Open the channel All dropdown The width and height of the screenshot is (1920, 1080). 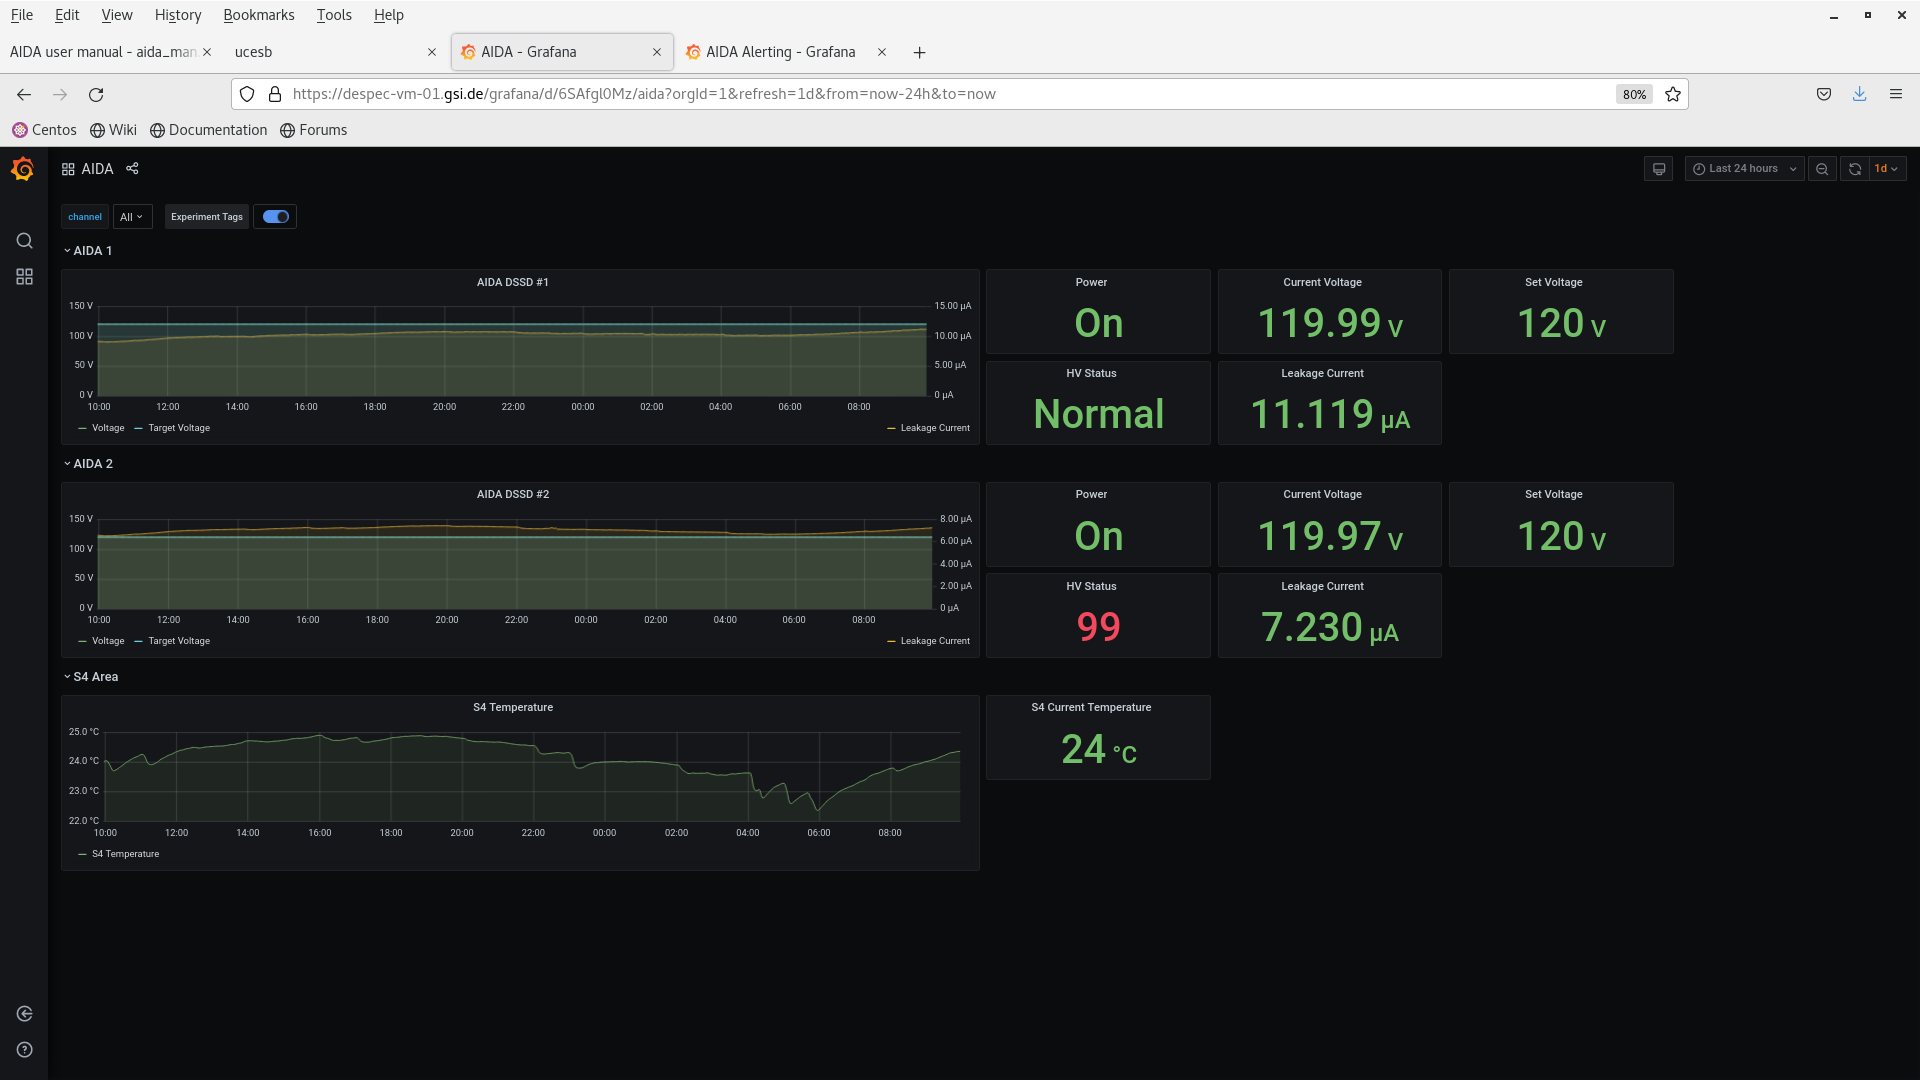point(132,216)
